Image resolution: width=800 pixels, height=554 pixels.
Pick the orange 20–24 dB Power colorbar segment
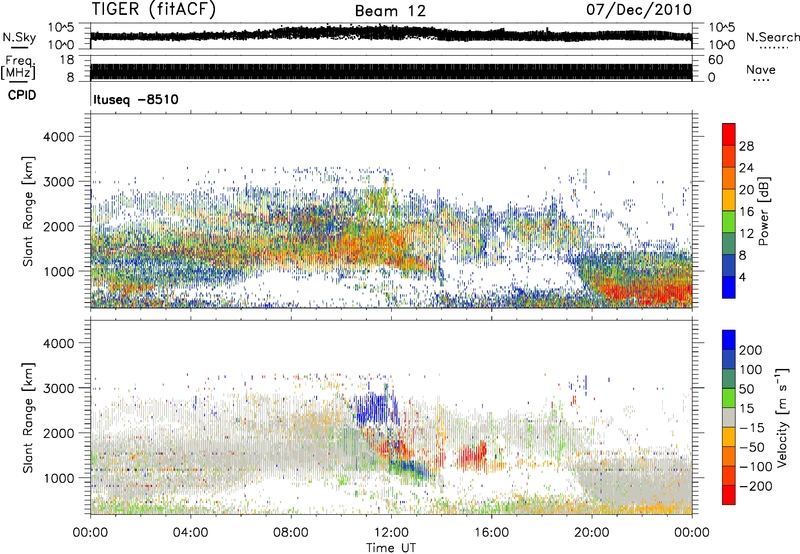pyautogui.click(x=729, y=178)
